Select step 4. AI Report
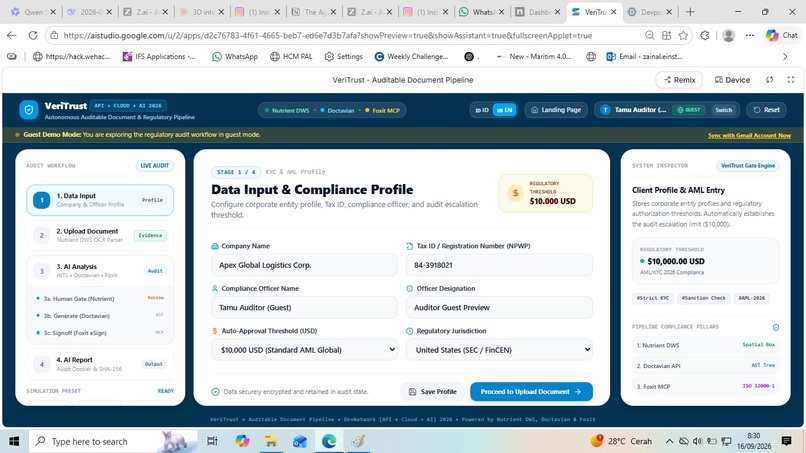The image size is (806, 453). pyautogui.click(x=100, y=364)
